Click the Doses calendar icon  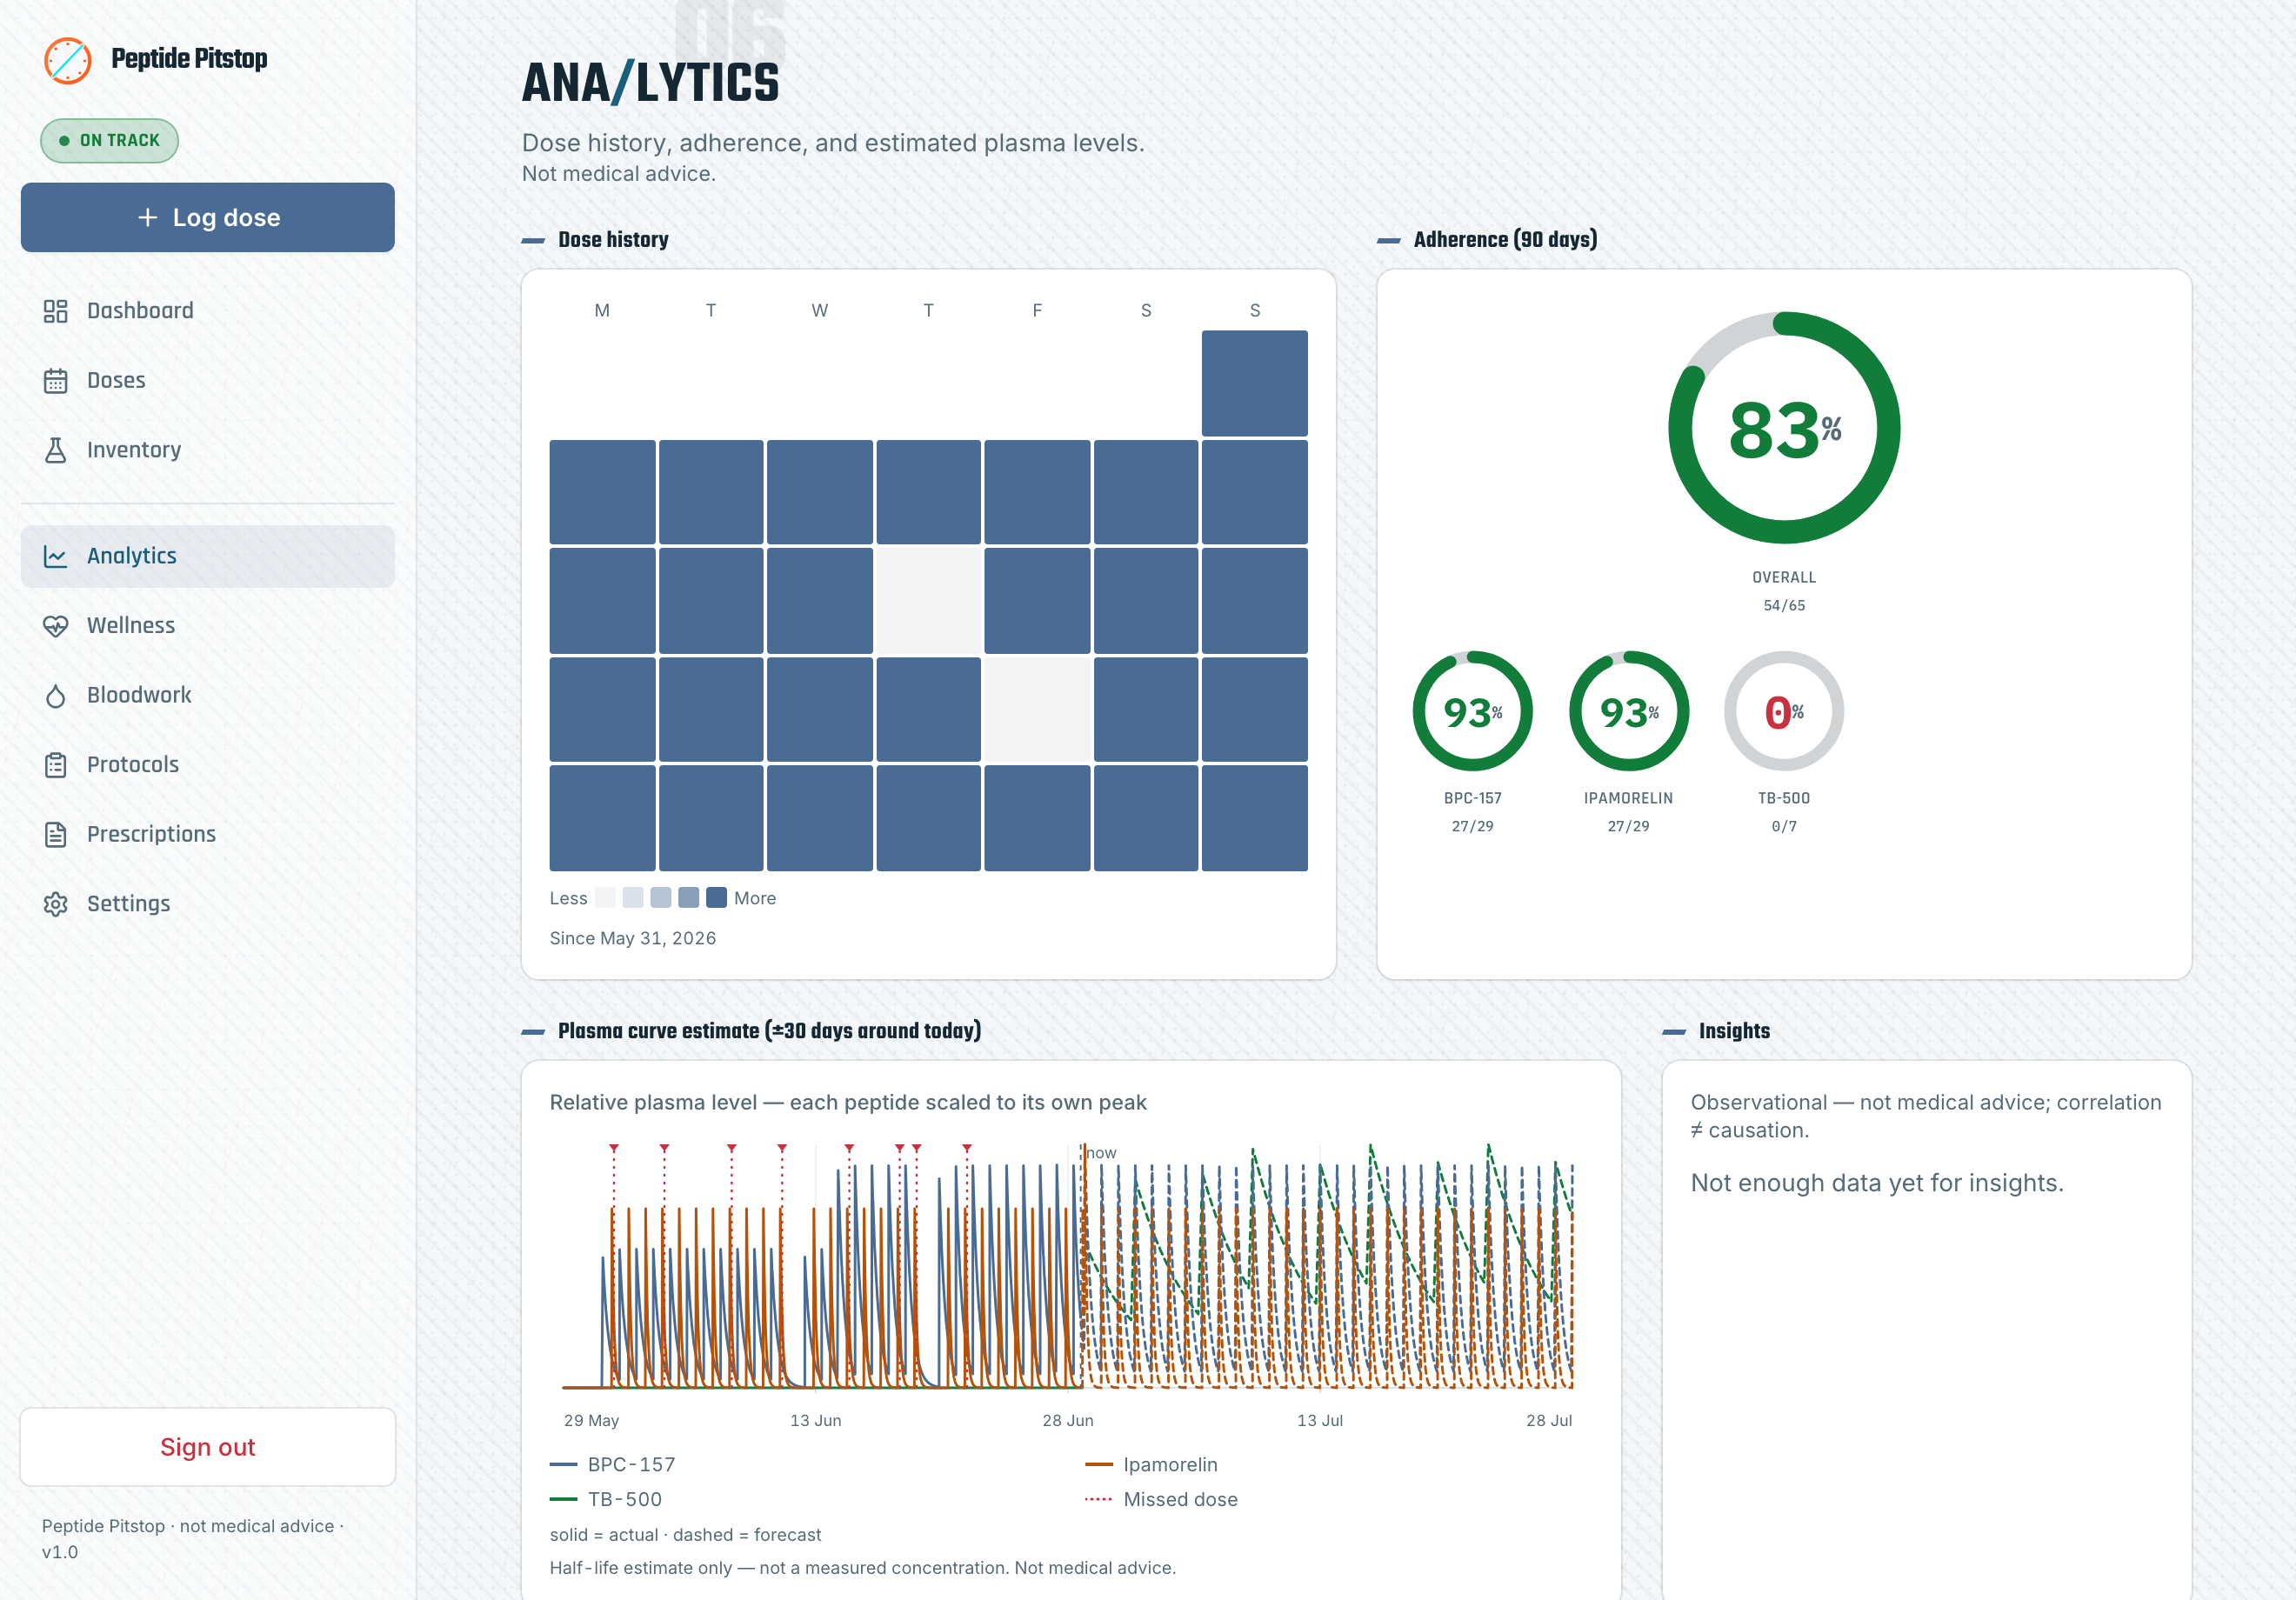(x=55, y=381)
